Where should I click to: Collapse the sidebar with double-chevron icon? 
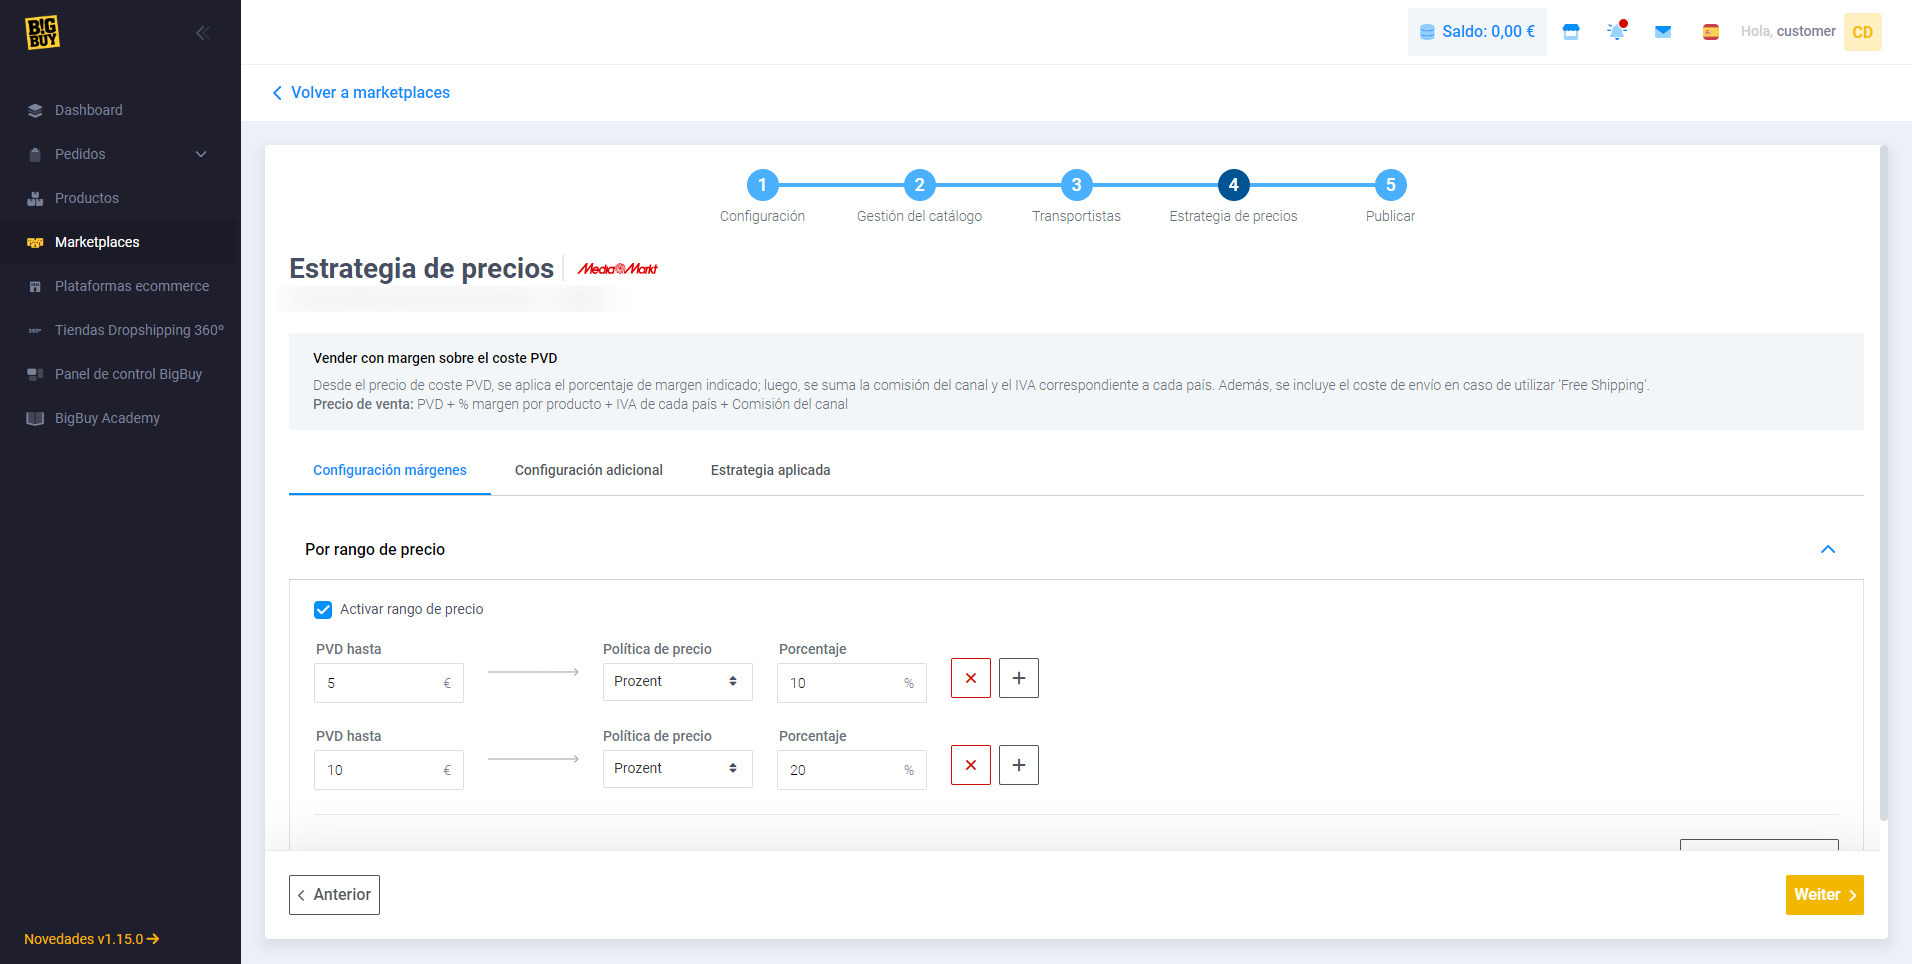click(202, 33)
